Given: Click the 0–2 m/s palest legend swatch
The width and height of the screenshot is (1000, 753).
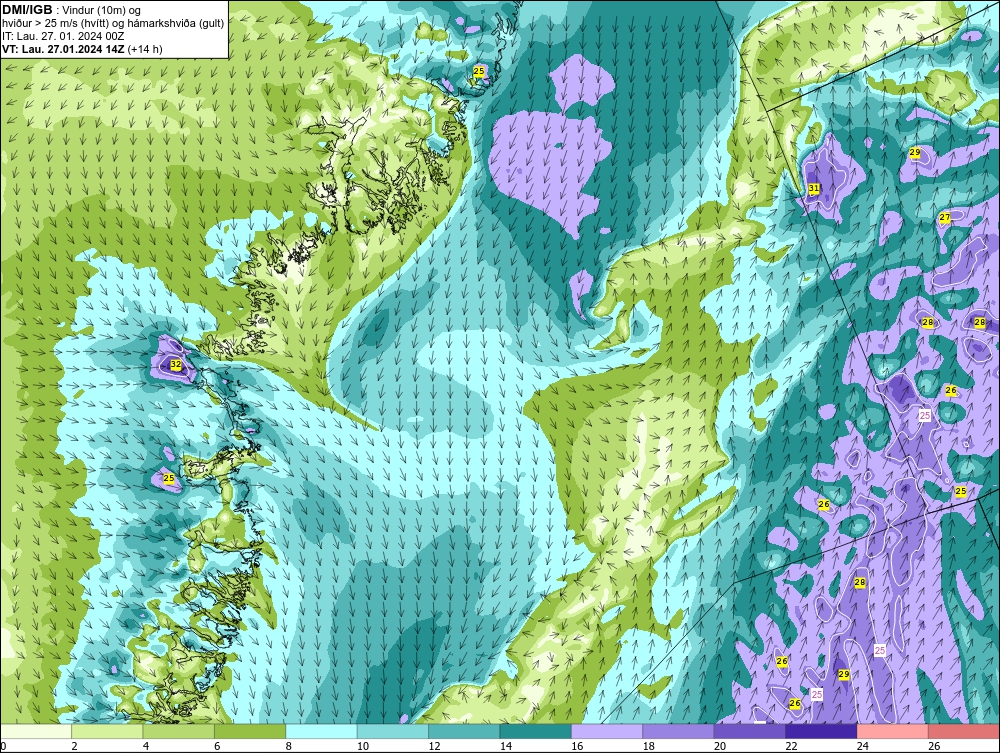Looking at the screenshot, I should click(x=36, y=731).
